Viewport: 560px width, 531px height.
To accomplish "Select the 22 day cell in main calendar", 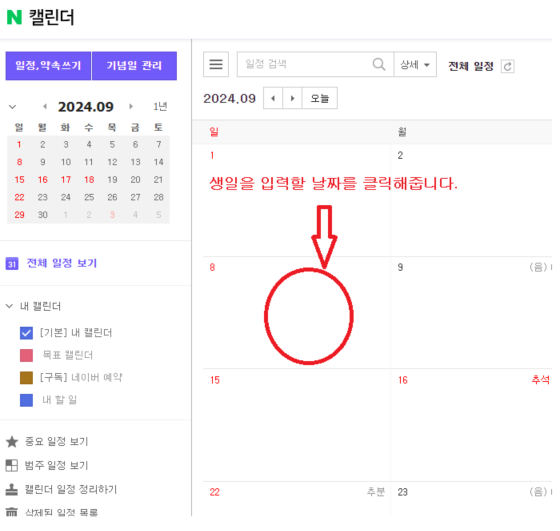I will (x=297, y=499).
